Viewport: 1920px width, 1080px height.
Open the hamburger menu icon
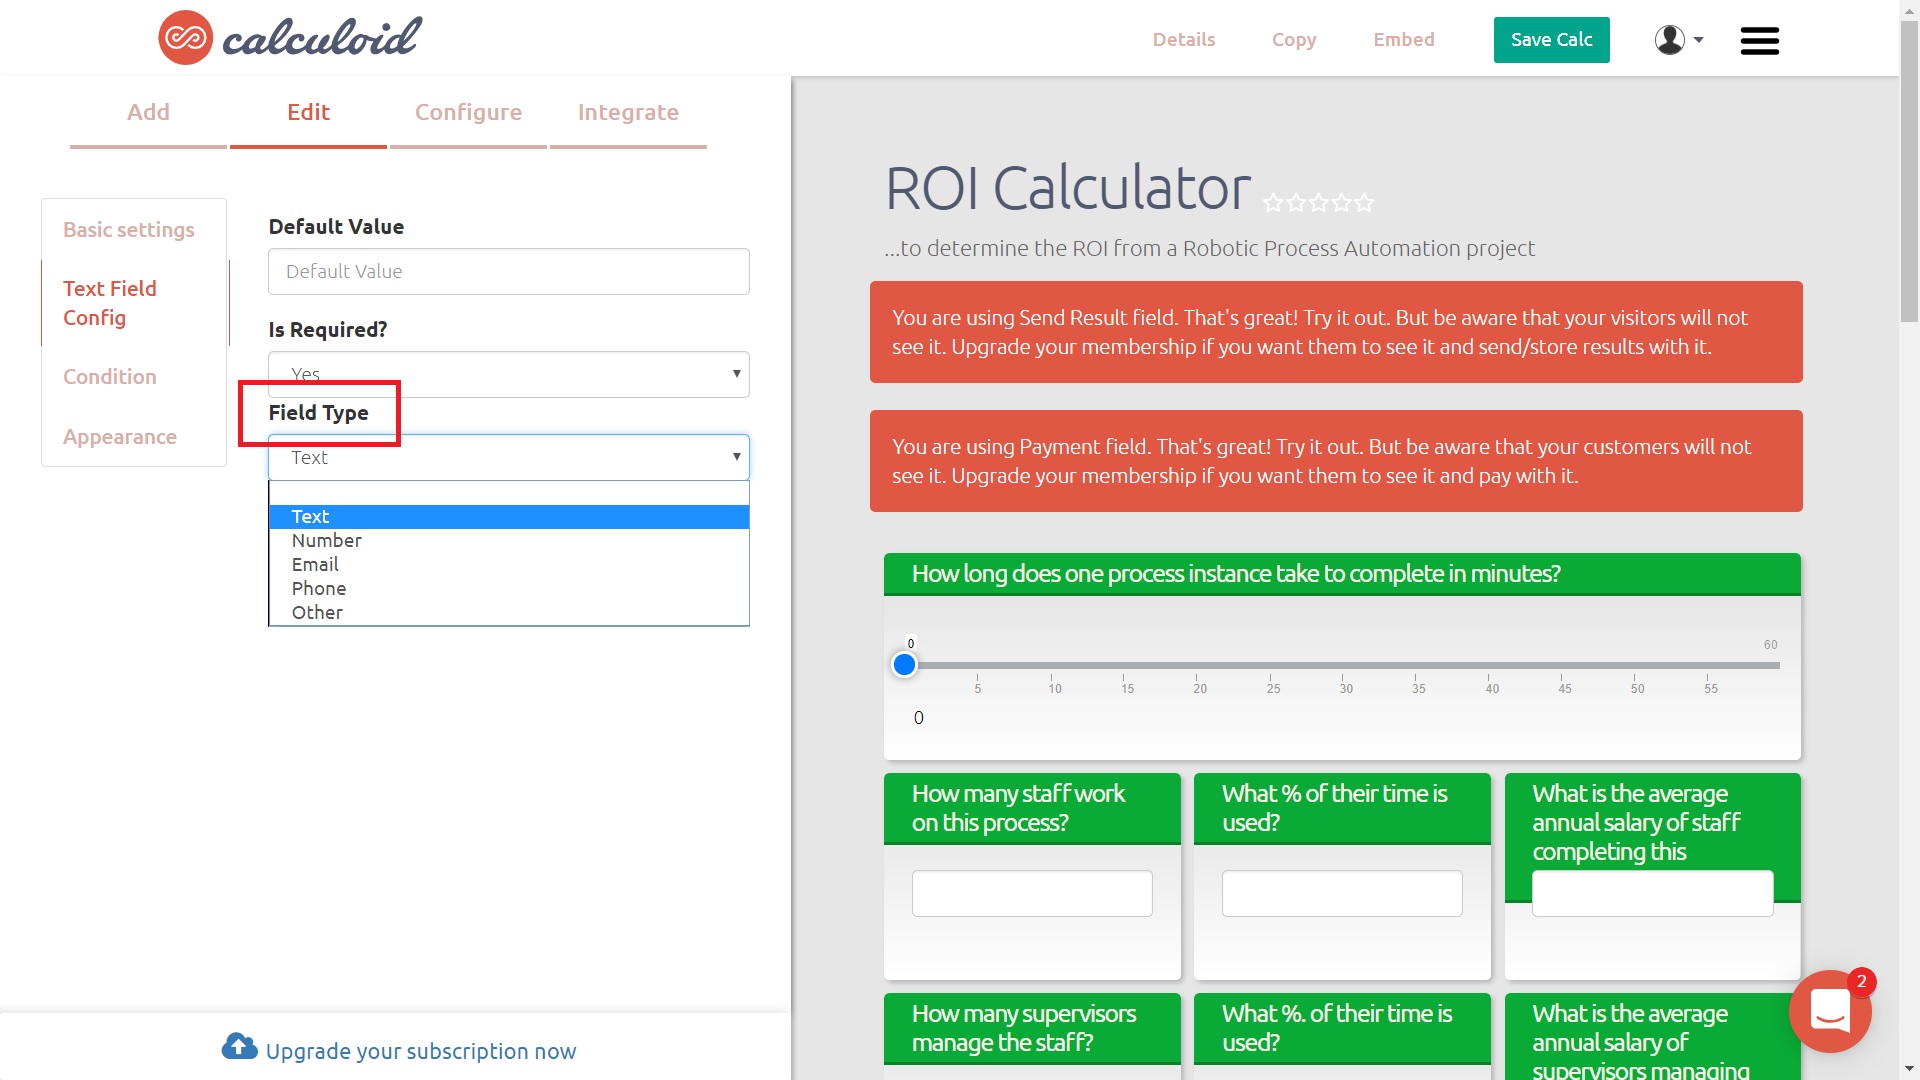coord(1760,40)
